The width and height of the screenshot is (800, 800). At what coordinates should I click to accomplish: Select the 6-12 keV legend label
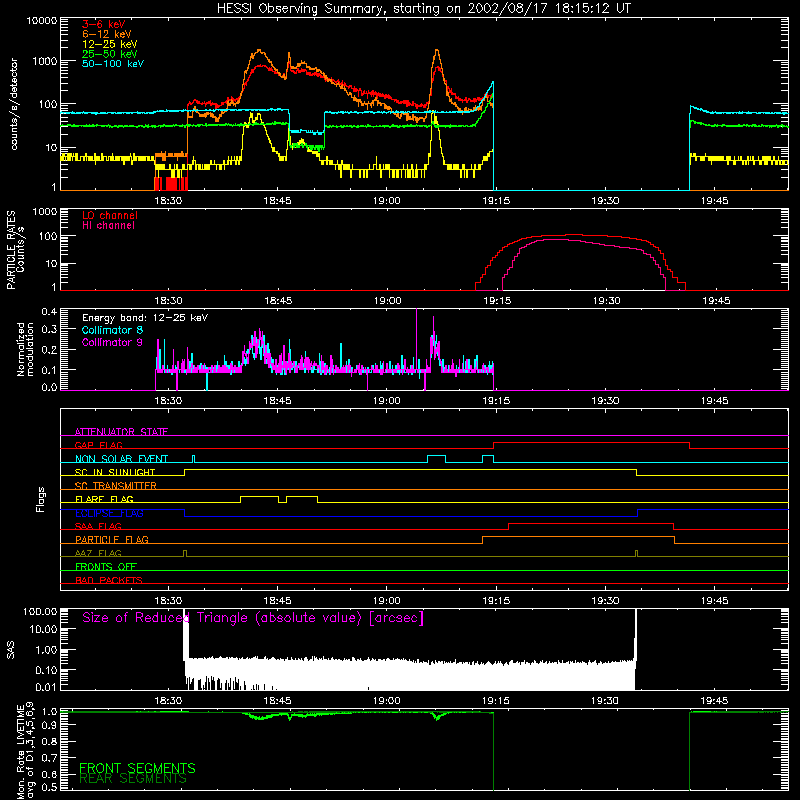click(x=107, y=34)
